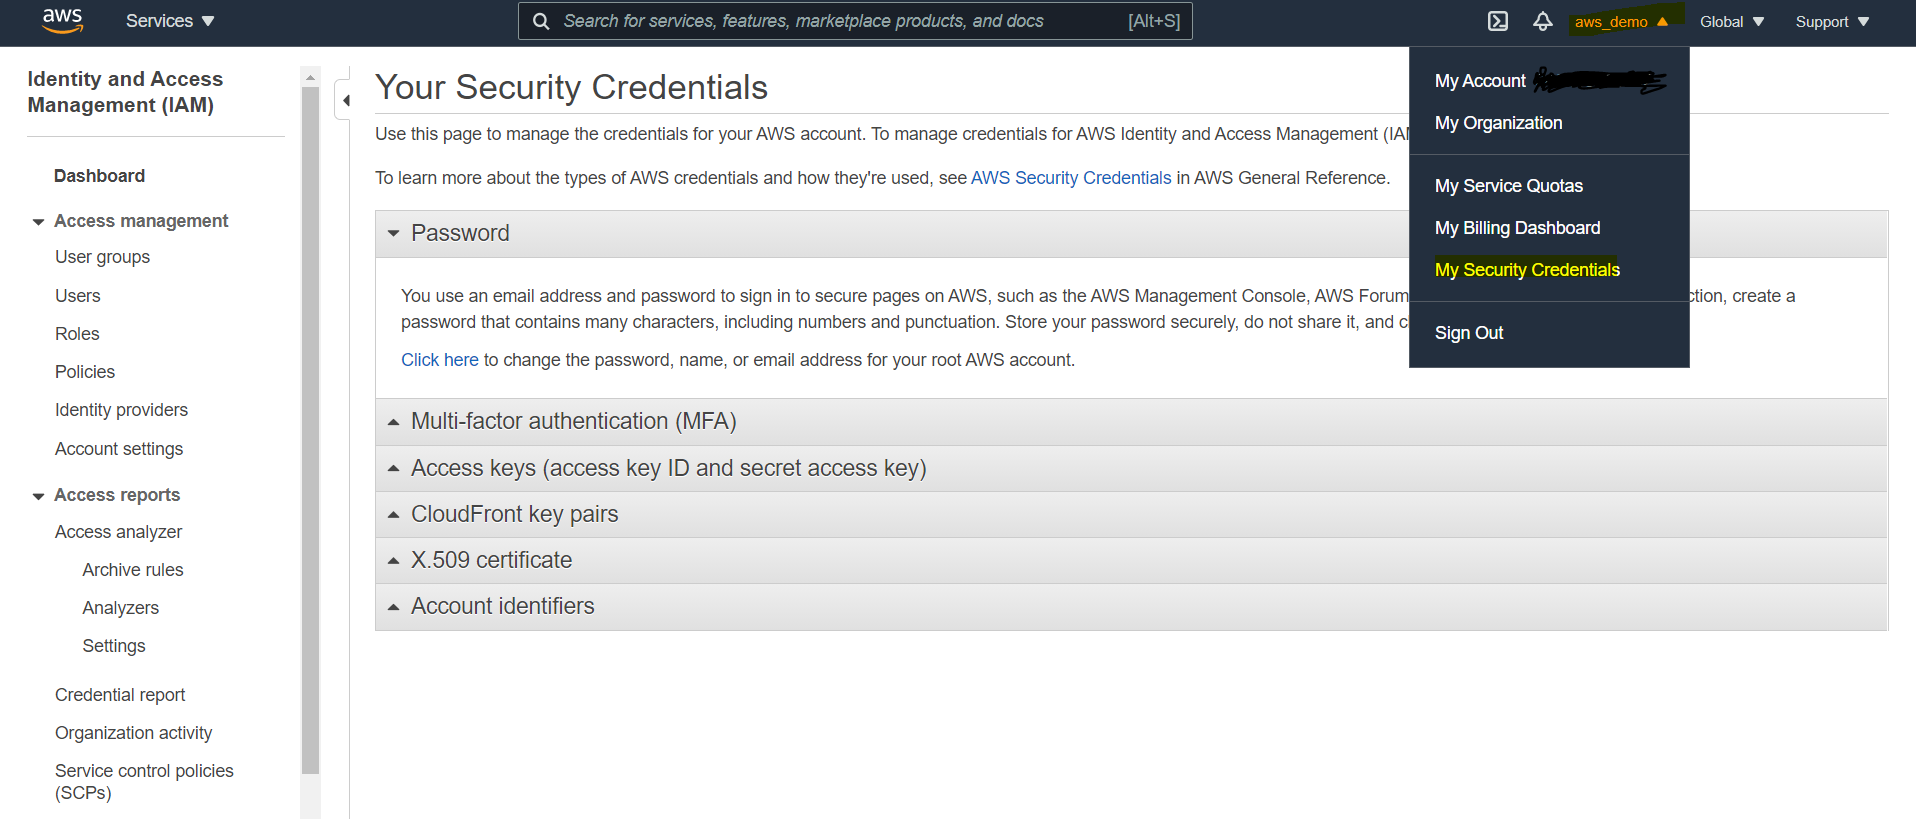Click the AWS logo home icon
This screenshot has height=819, width=1916.
[62, 21]
